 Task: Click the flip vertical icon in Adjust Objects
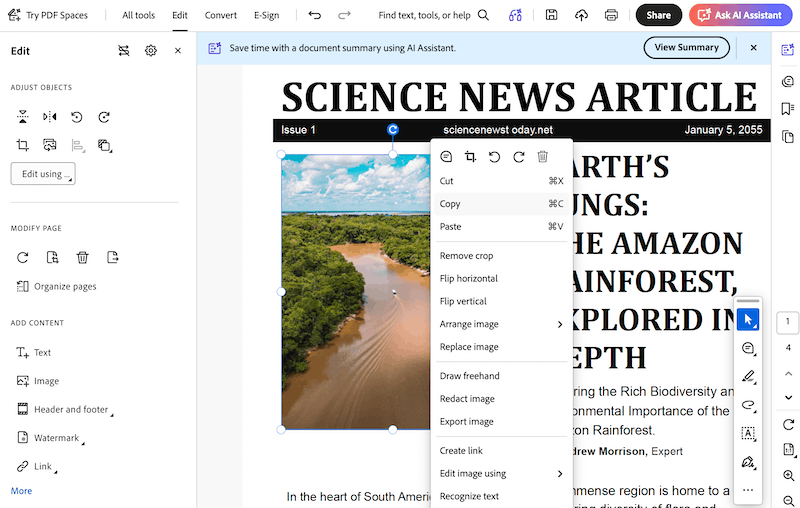23,117
